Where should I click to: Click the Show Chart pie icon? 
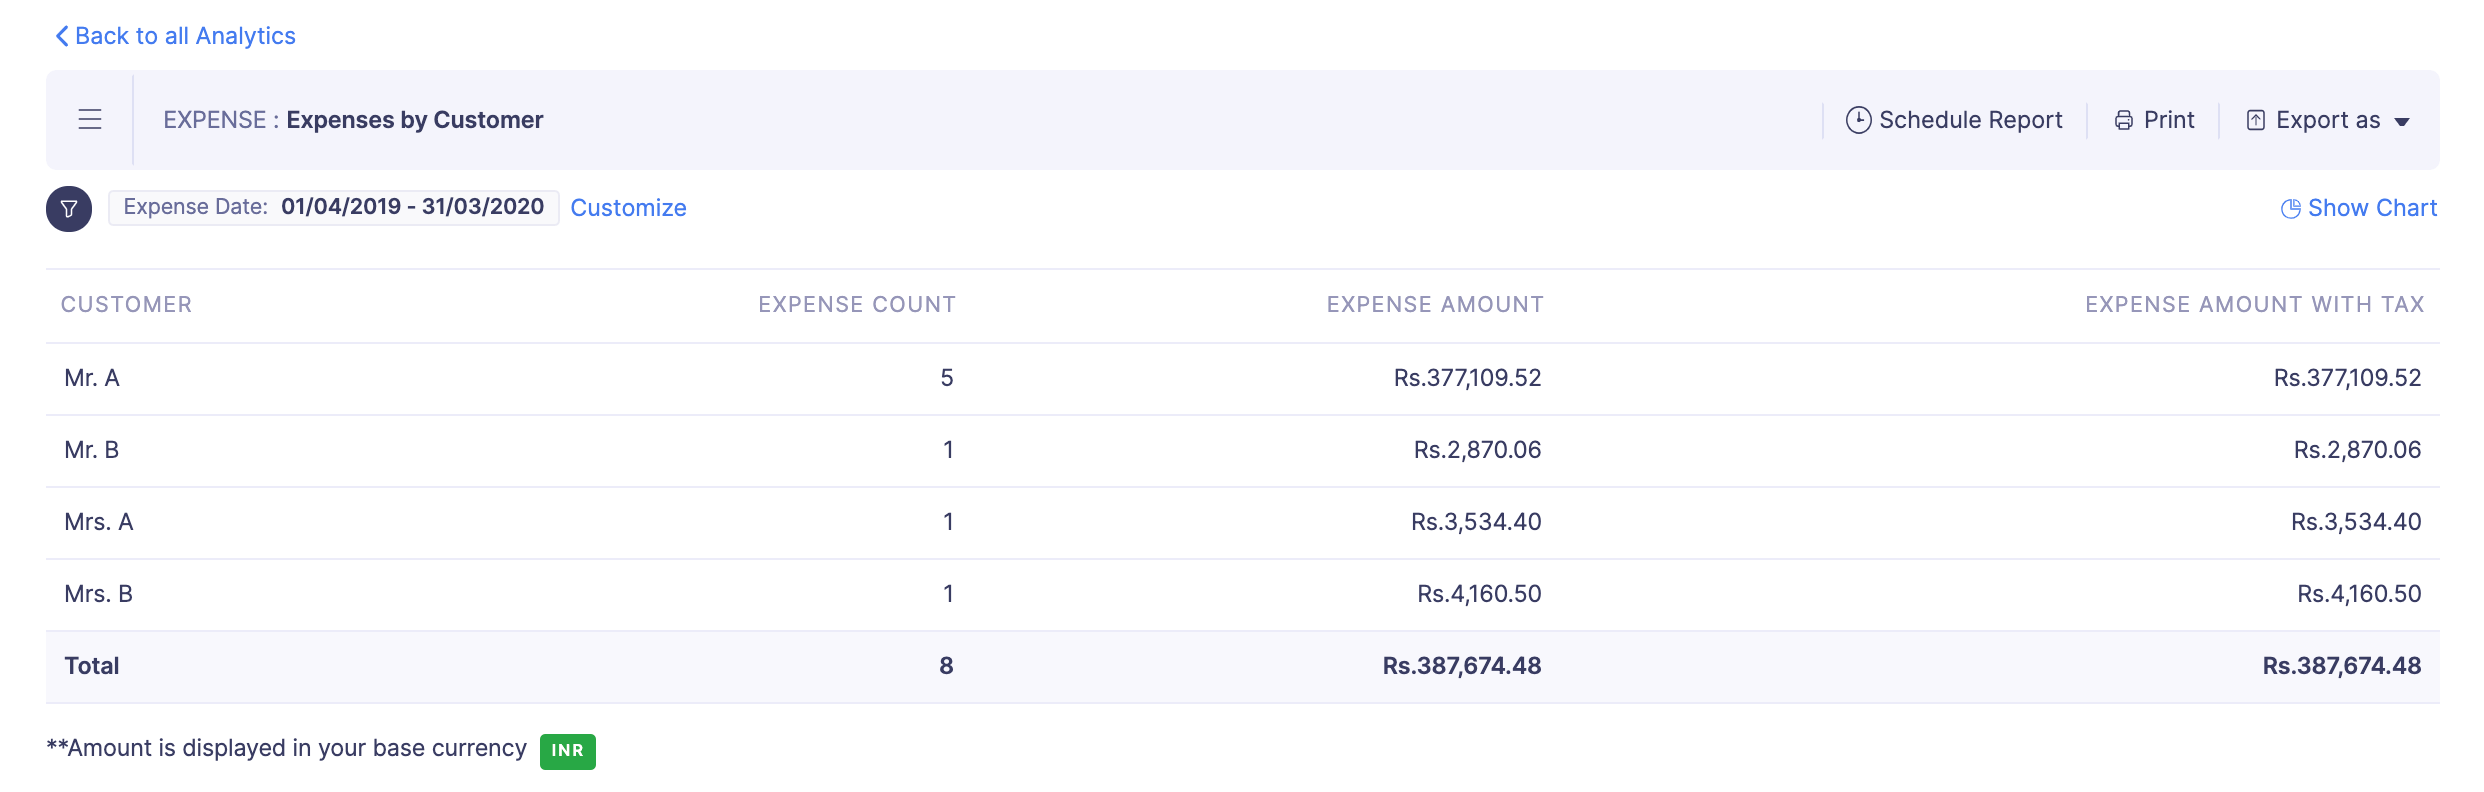click(2290, 209)
